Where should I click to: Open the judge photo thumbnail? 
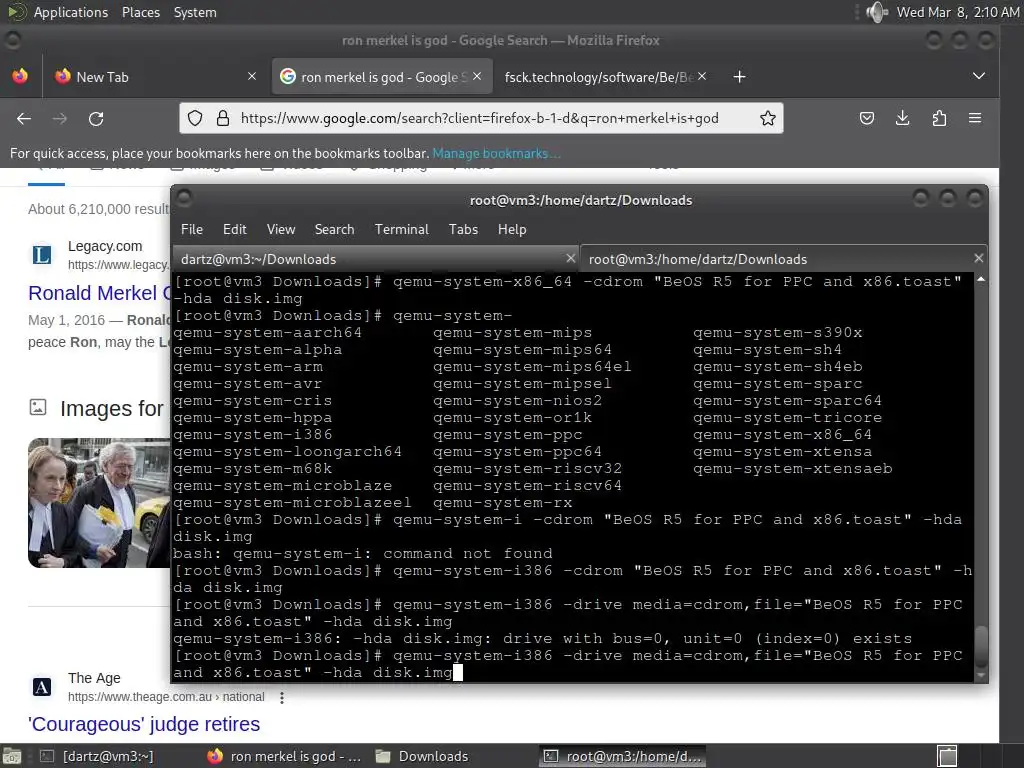pos(99,502)
